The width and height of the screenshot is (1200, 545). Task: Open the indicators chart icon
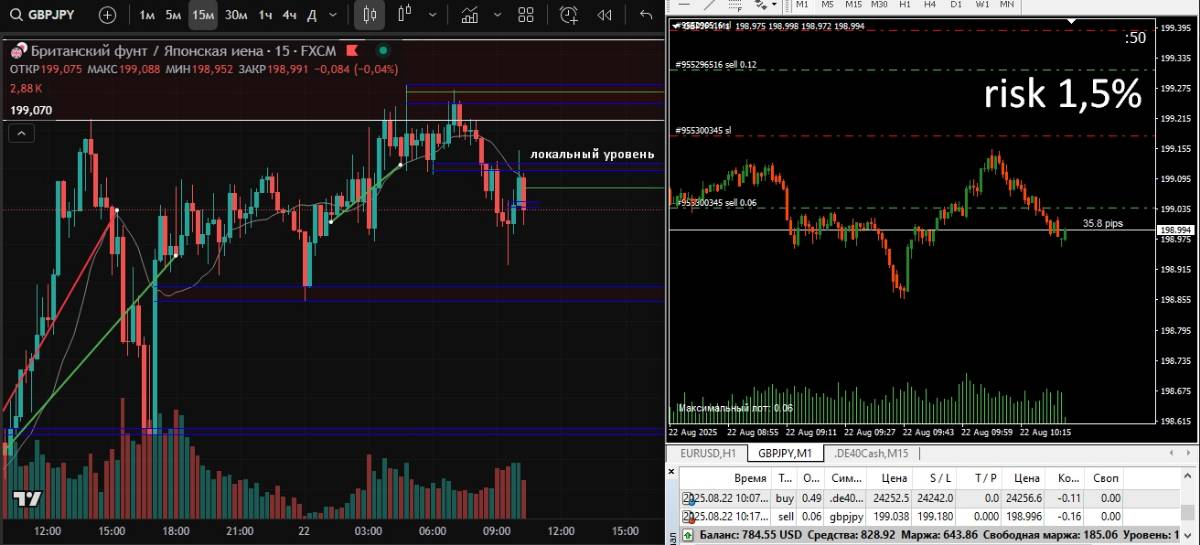(x=469, y=15)
